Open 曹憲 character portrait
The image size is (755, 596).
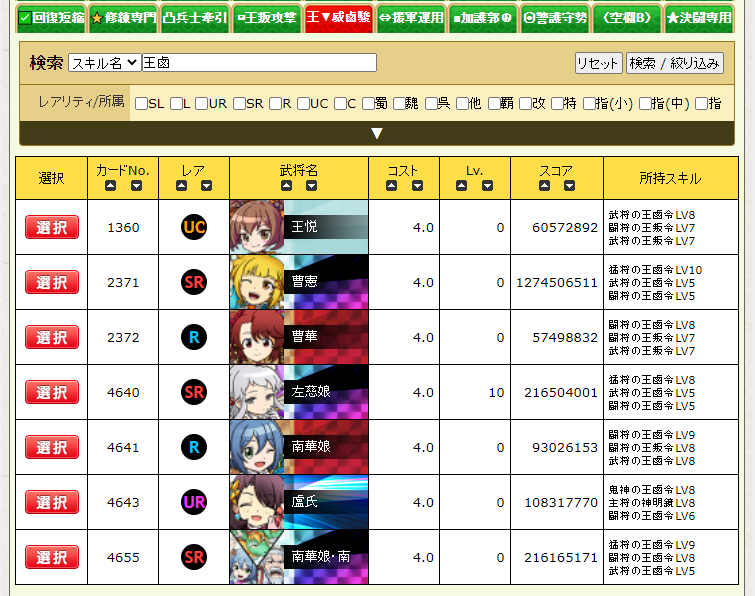point(257,282)
